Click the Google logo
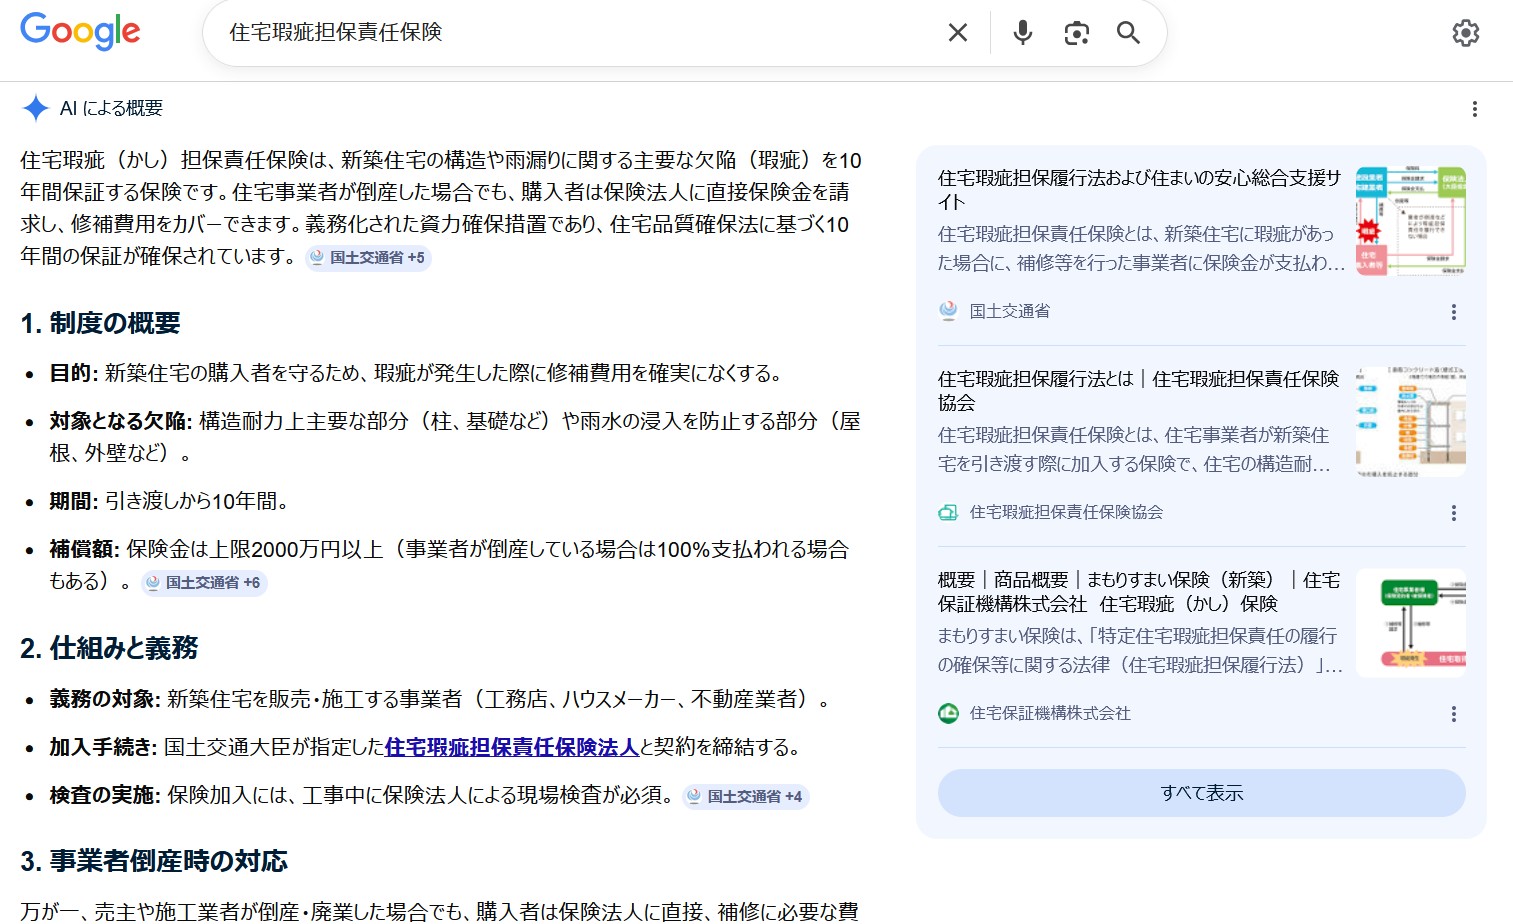Image resolution: width=1513 pixels, height=924 pixels. point(80,31)
